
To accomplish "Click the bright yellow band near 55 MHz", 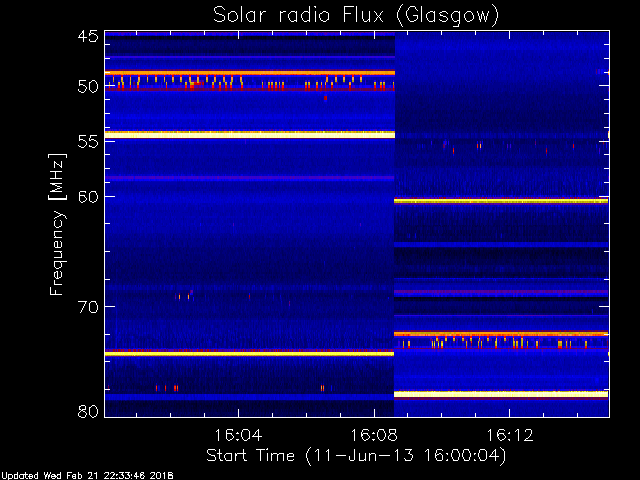I will tap(250, 135).
